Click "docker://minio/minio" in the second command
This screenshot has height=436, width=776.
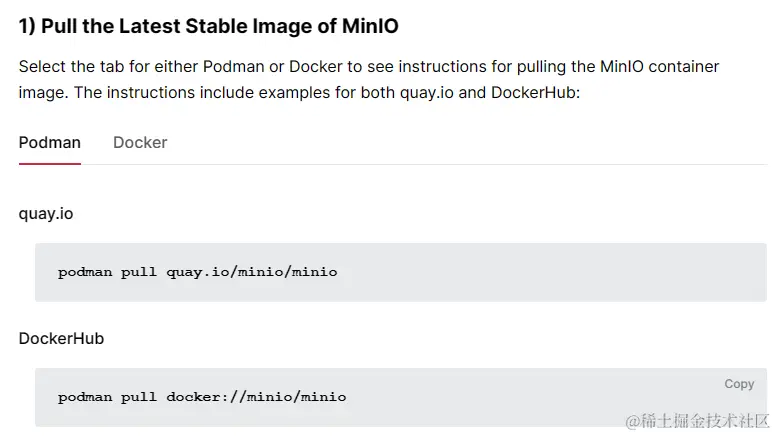click(256, 397)
